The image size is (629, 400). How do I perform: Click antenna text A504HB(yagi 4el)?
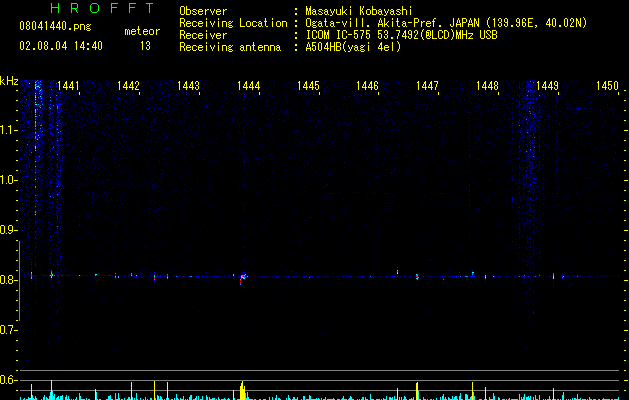click(x=353, y=47)
